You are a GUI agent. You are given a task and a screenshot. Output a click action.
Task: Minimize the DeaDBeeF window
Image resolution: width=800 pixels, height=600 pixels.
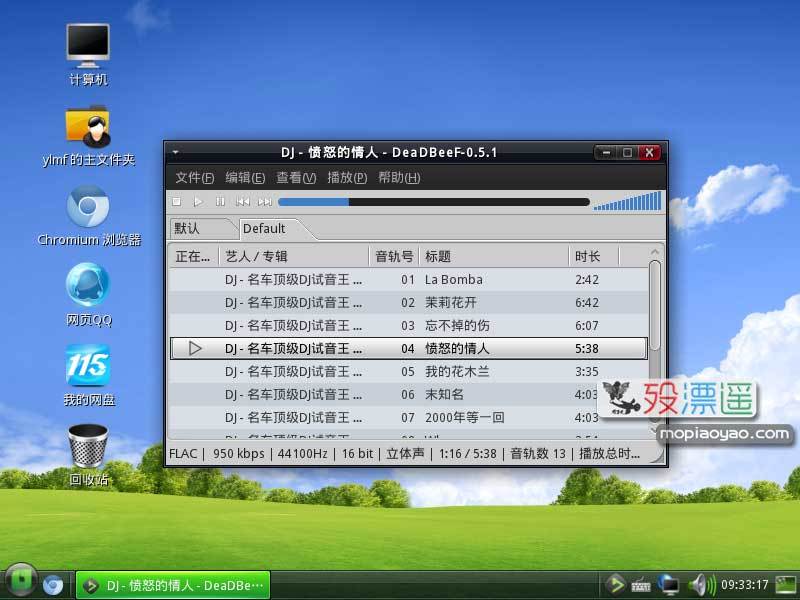(606, 153)
